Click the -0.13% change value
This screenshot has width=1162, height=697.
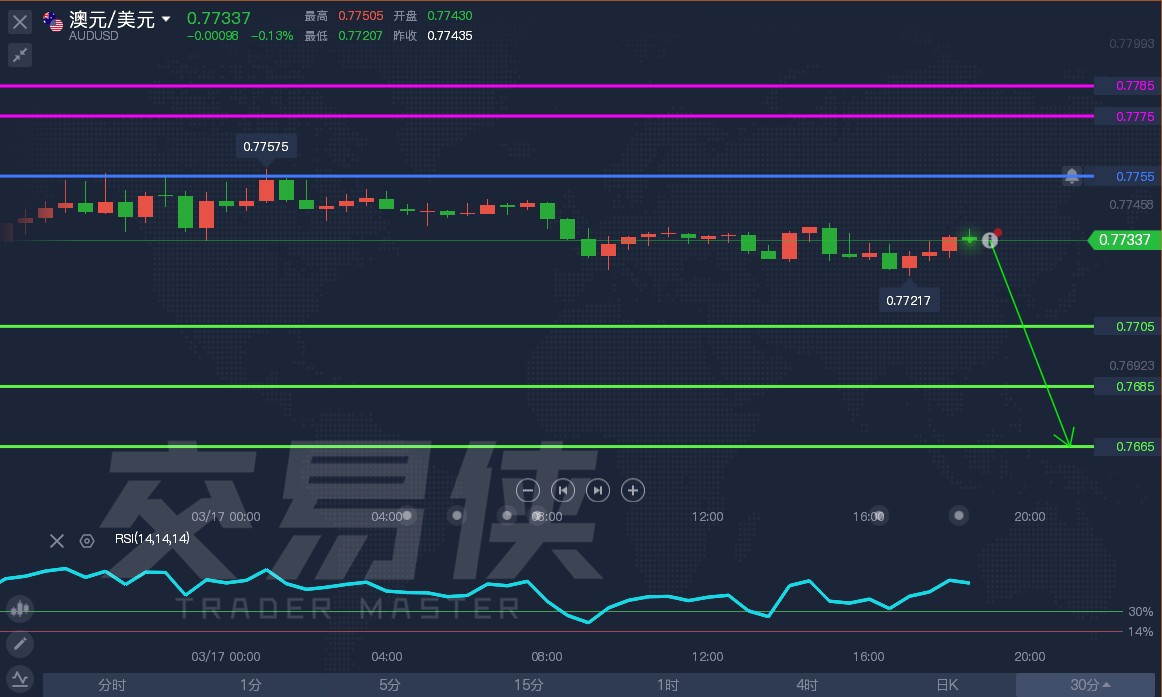[272, 36]
